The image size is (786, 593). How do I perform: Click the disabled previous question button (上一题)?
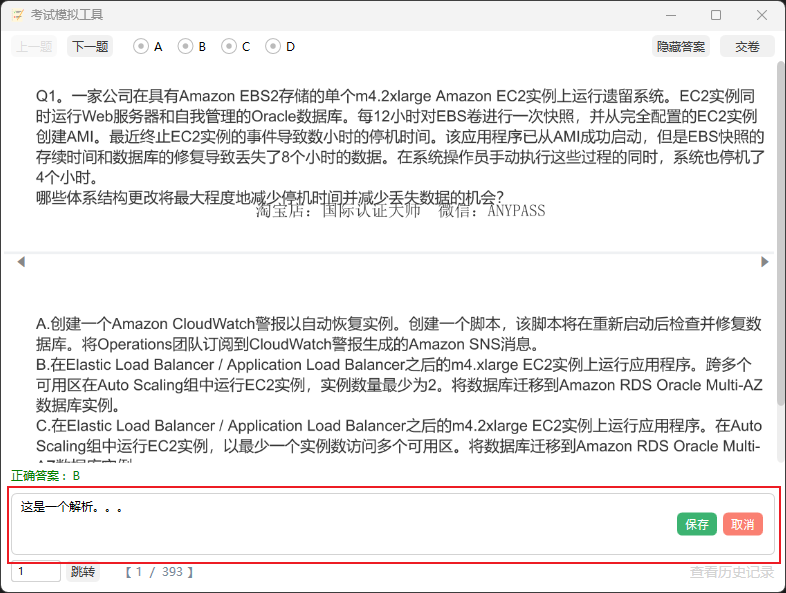34,47
